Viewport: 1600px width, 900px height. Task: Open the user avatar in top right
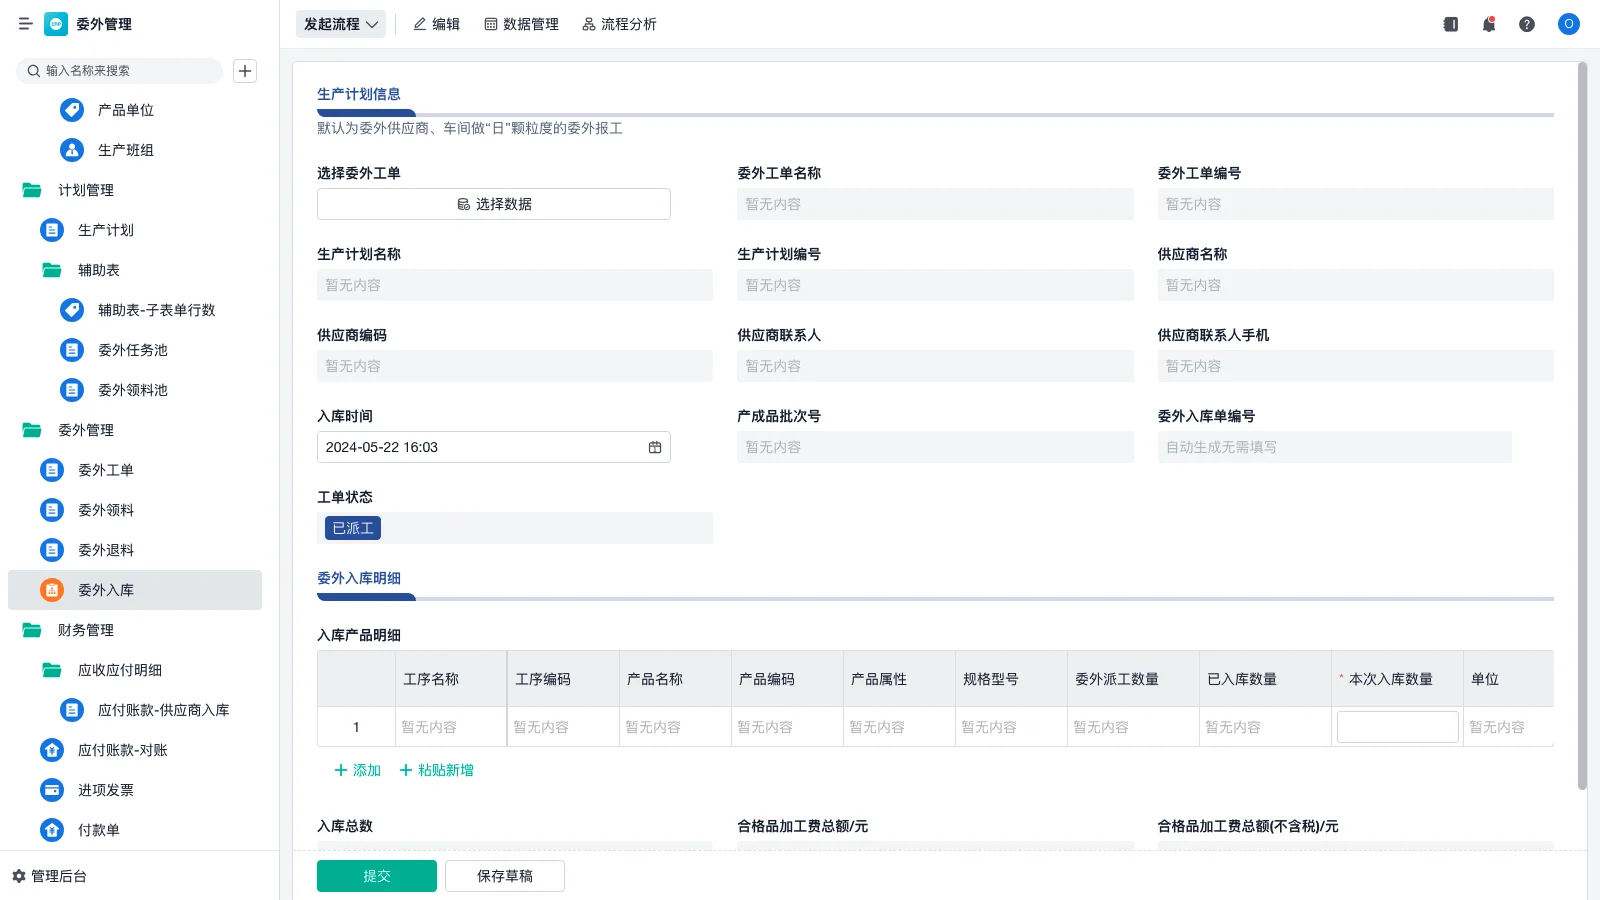pos(1567,24)
